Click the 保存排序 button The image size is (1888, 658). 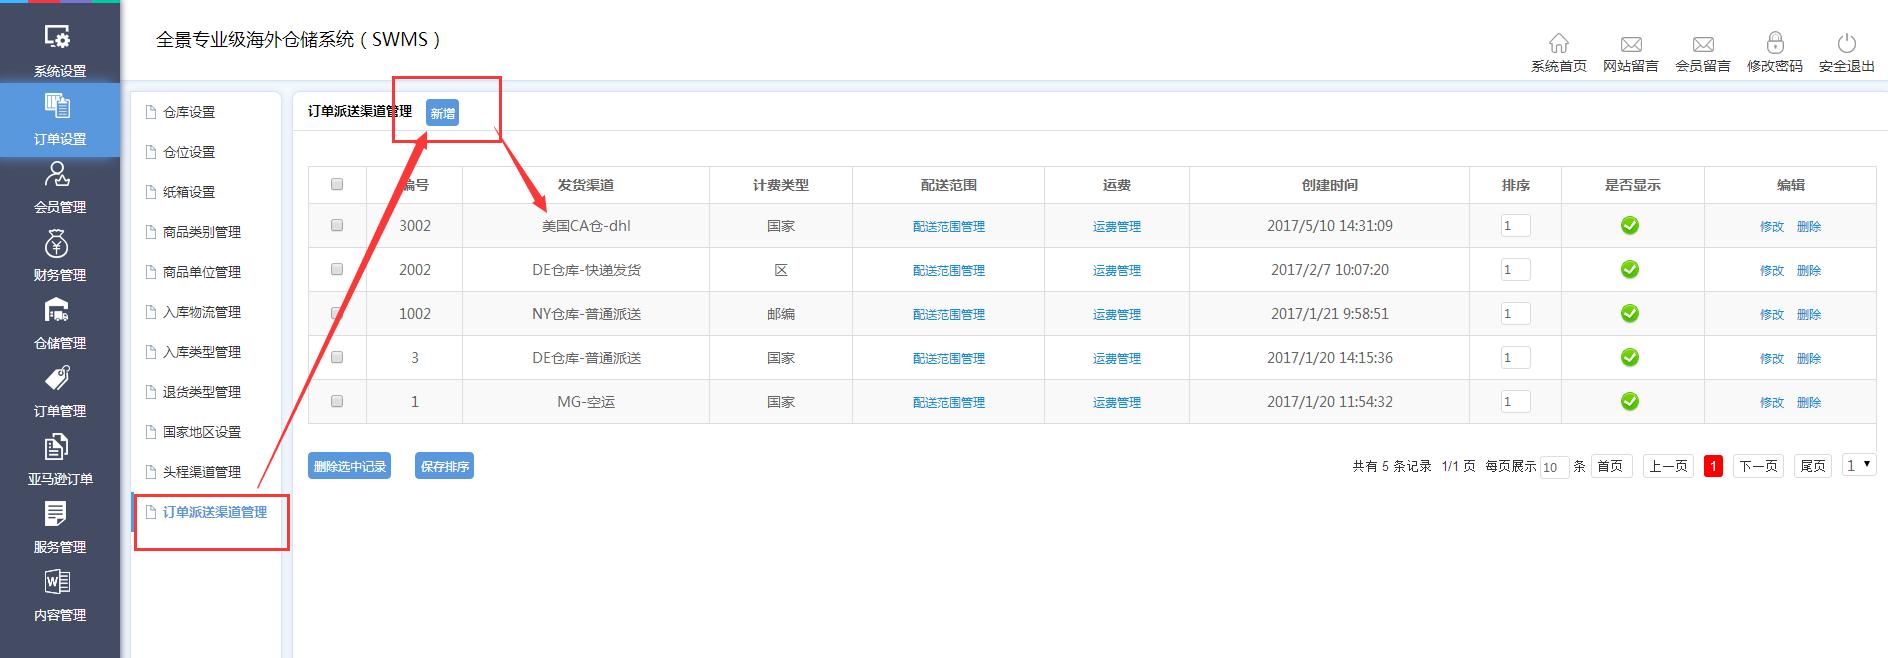(444, 467)
